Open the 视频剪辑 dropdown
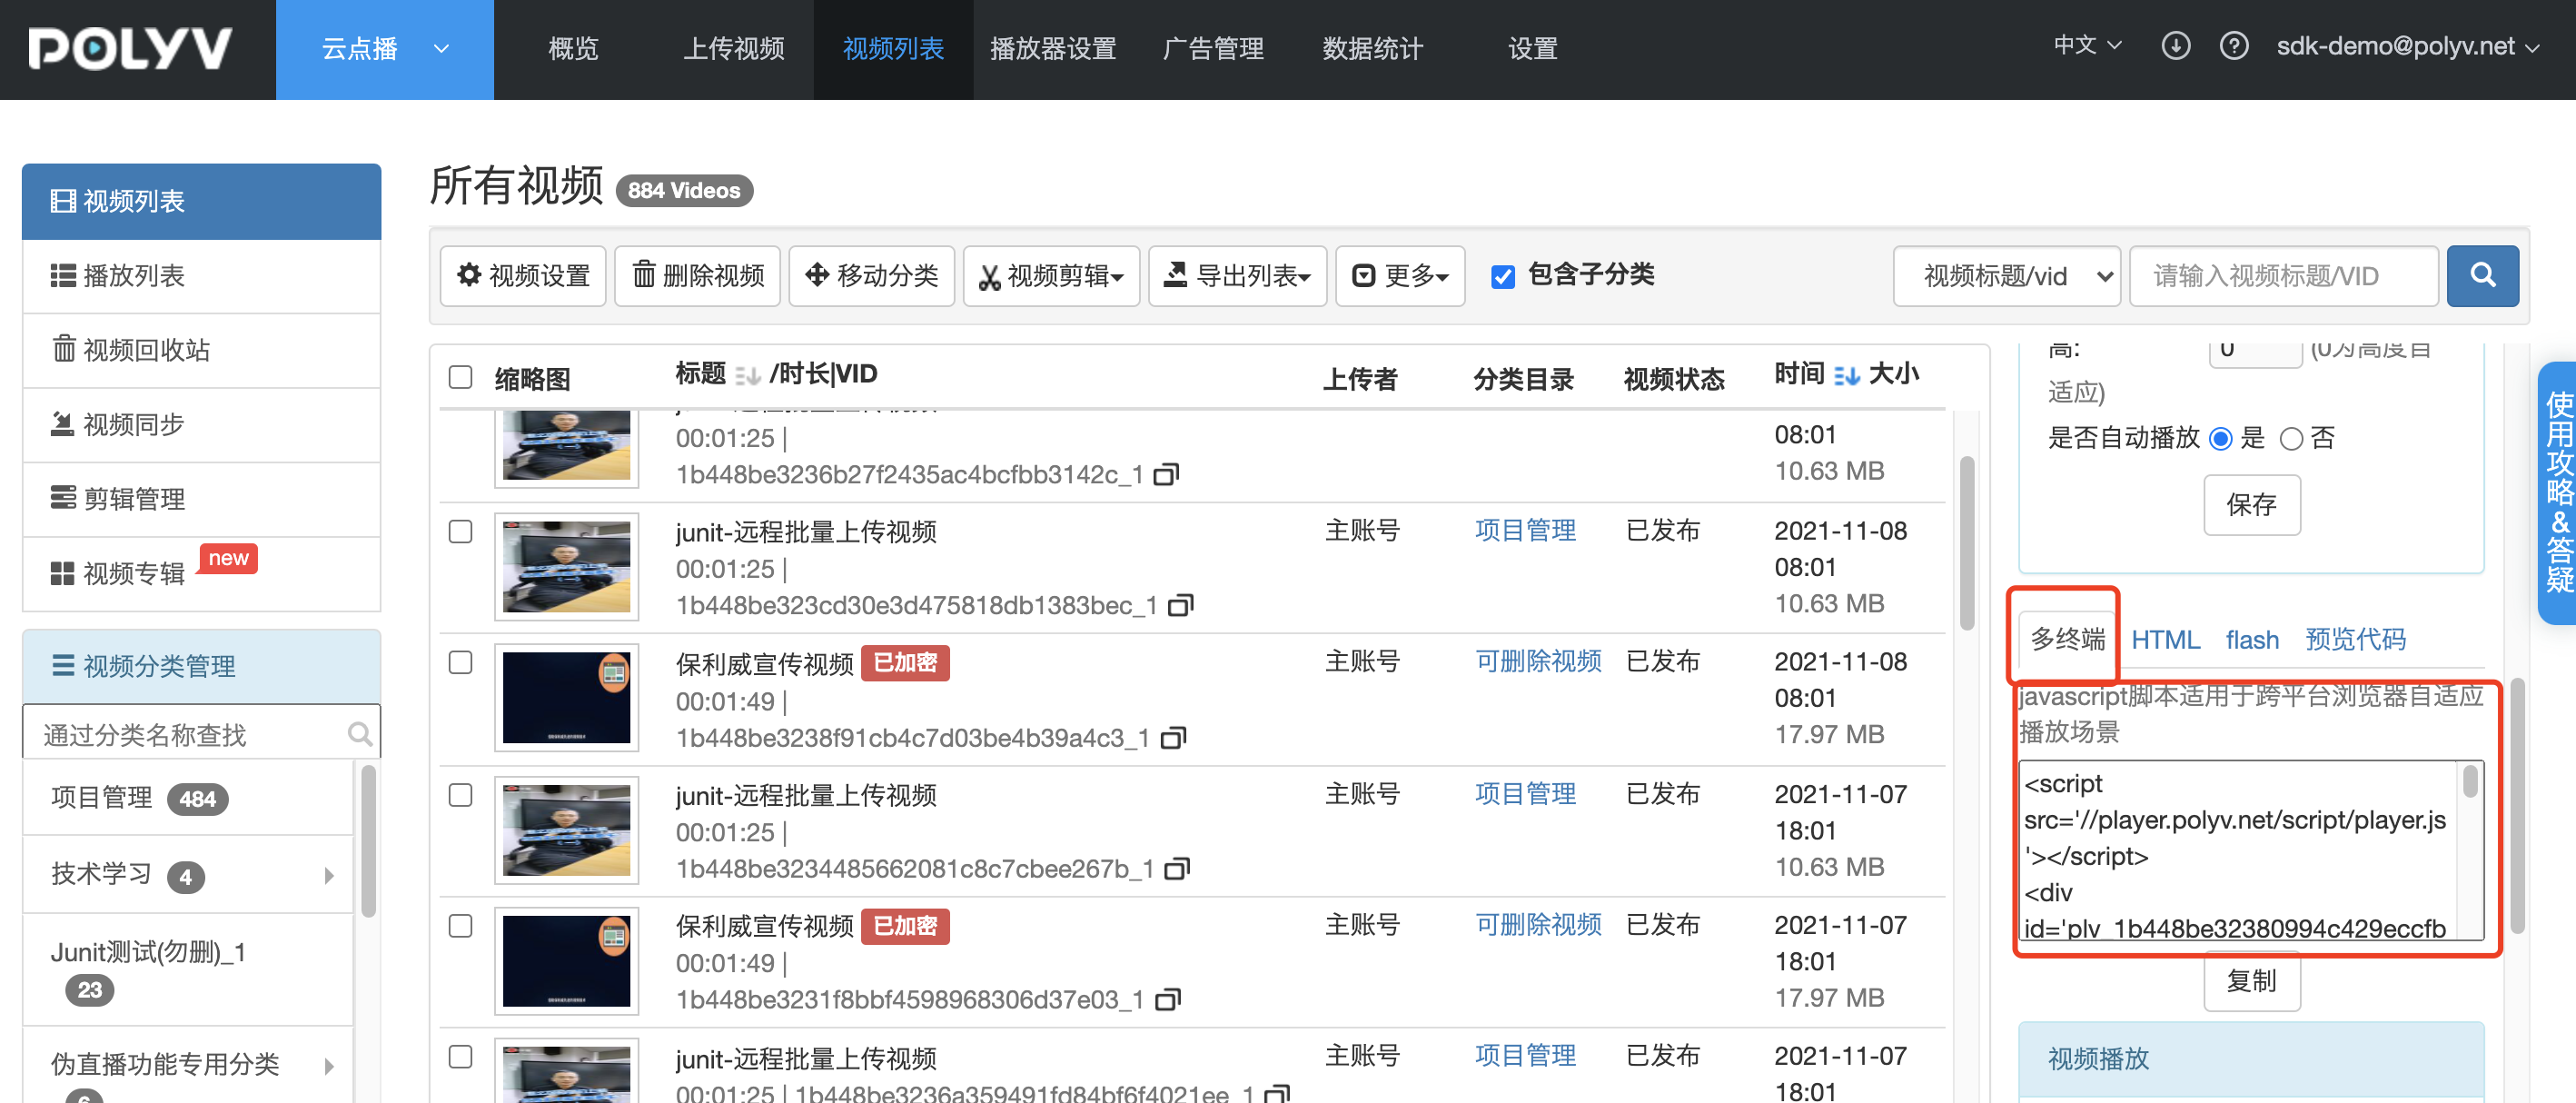This screenshot has height=1103, width=2576. pyautogui.click(x=1051, y=275)
